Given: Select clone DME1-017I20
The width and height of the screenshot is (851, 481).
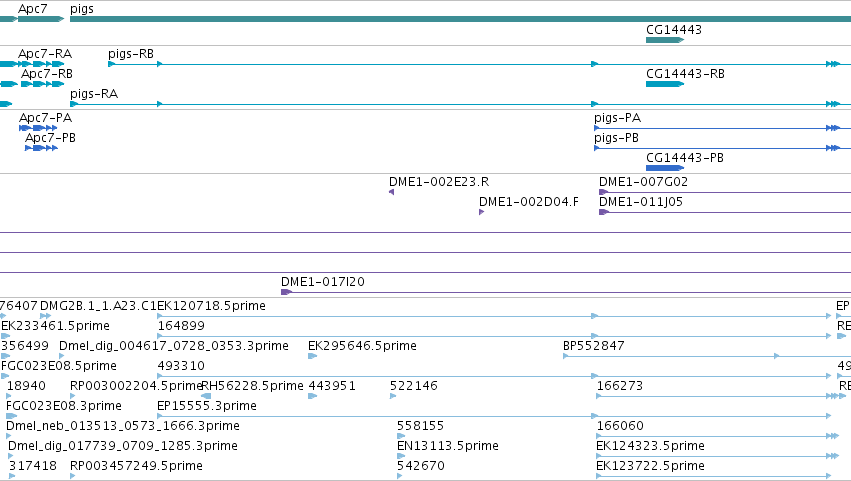Looking at the screenshot, I should click(323, 282).
